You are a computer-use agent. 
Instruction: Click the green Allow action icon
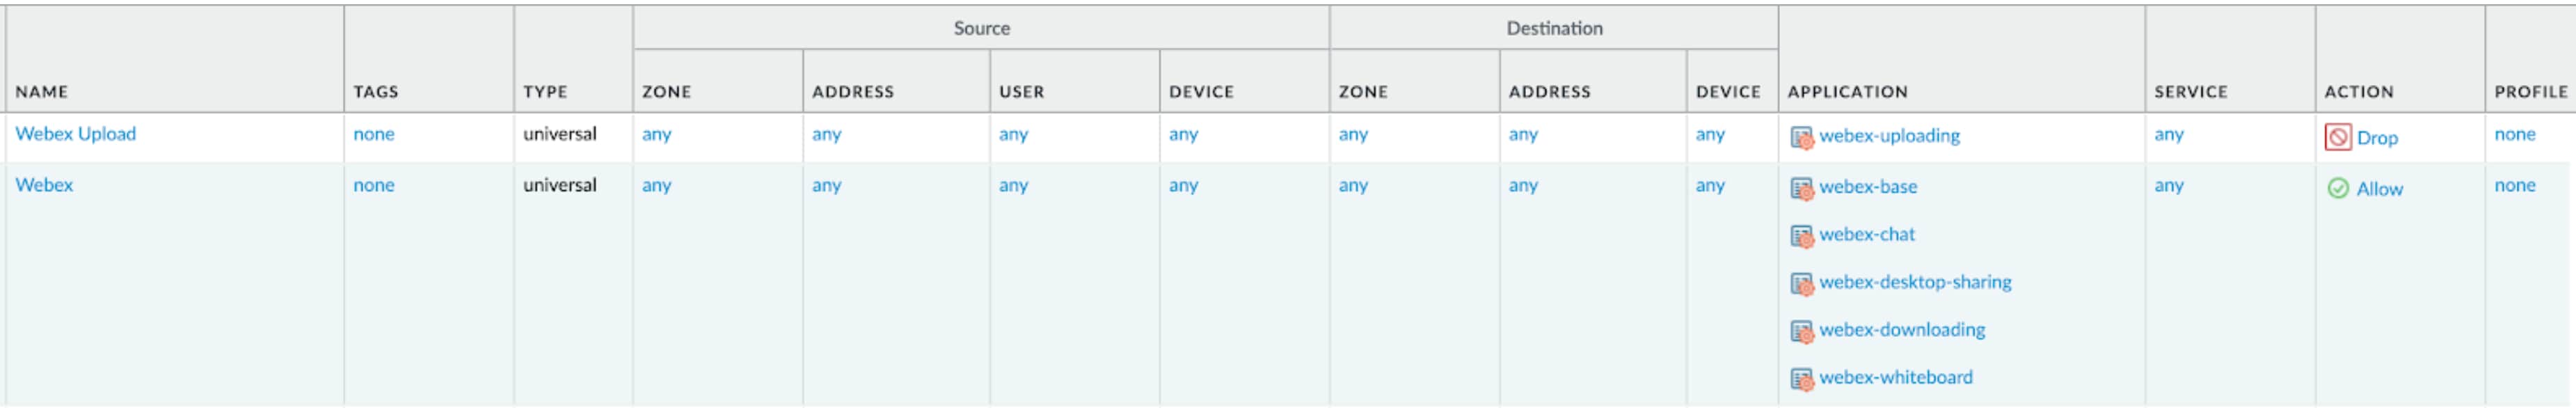[2337, 188]
